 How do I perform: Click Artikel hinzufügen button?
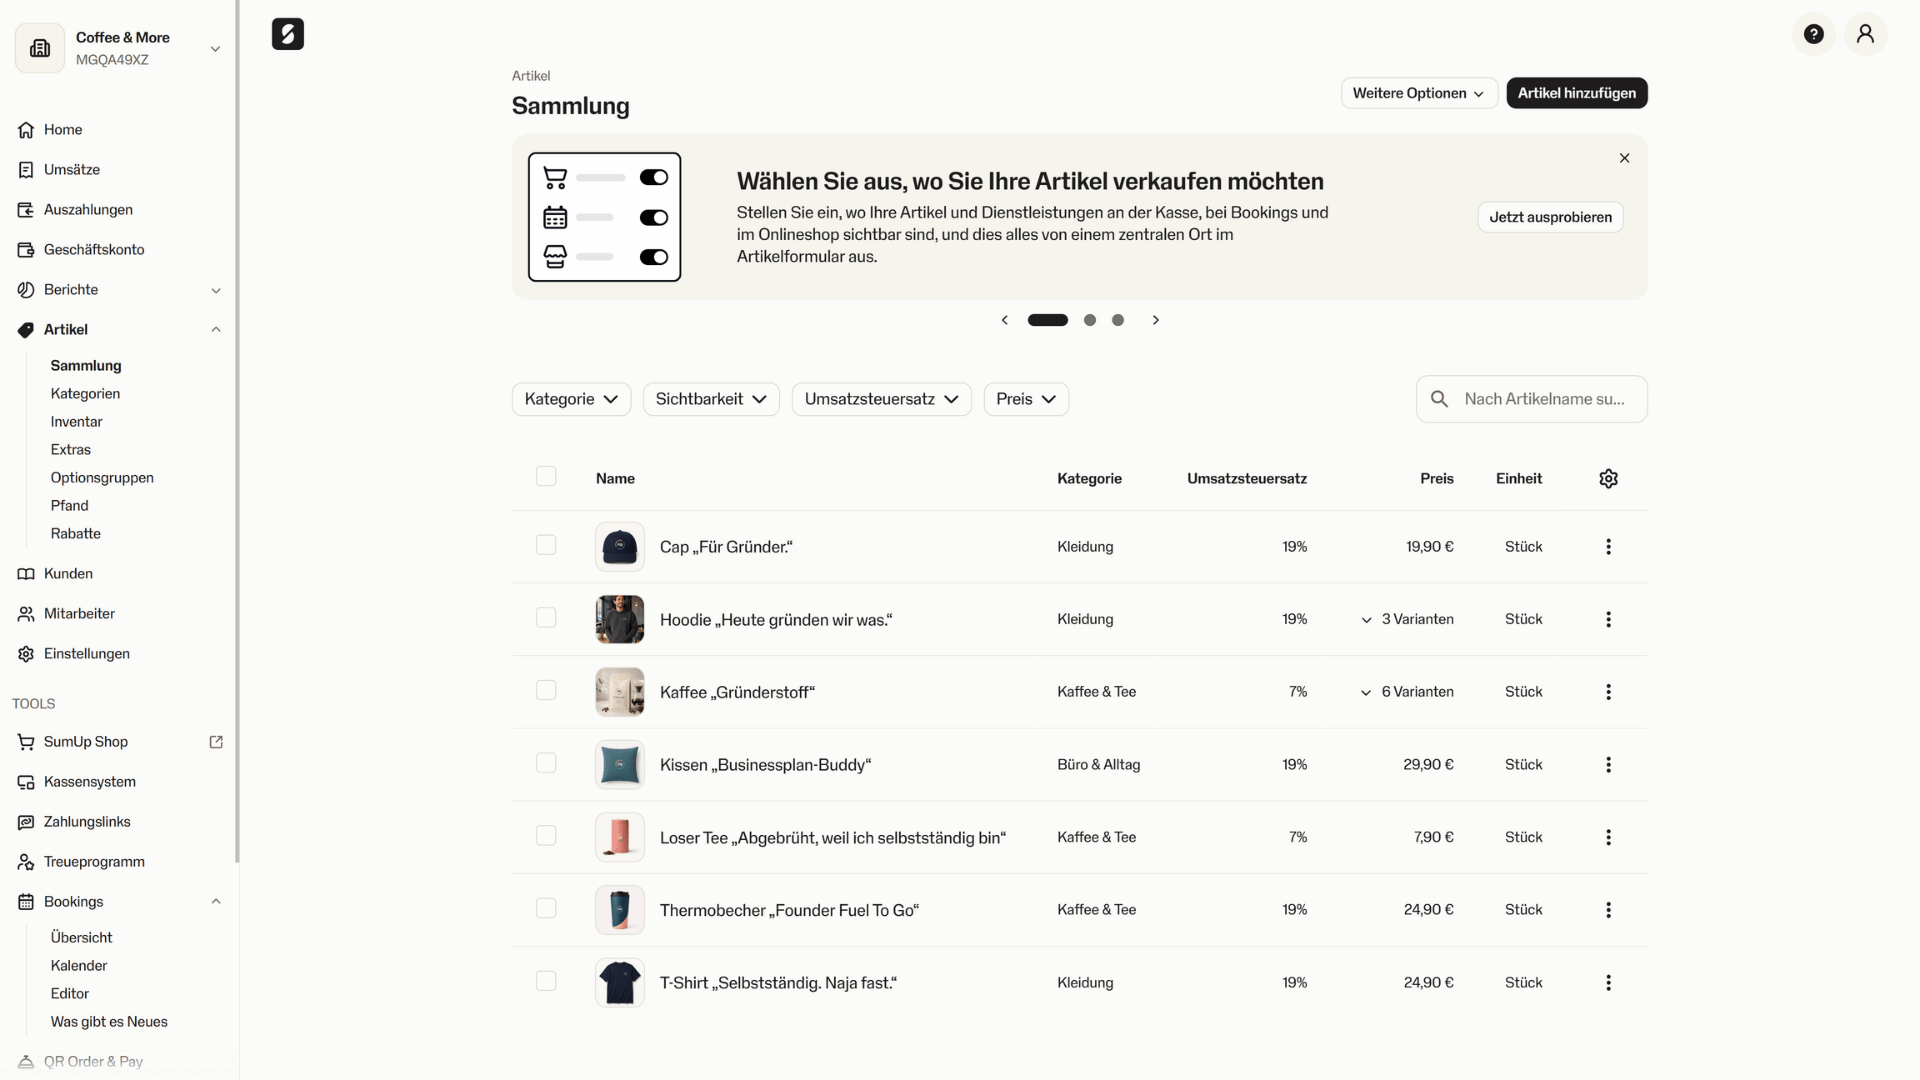(1577, 93)
